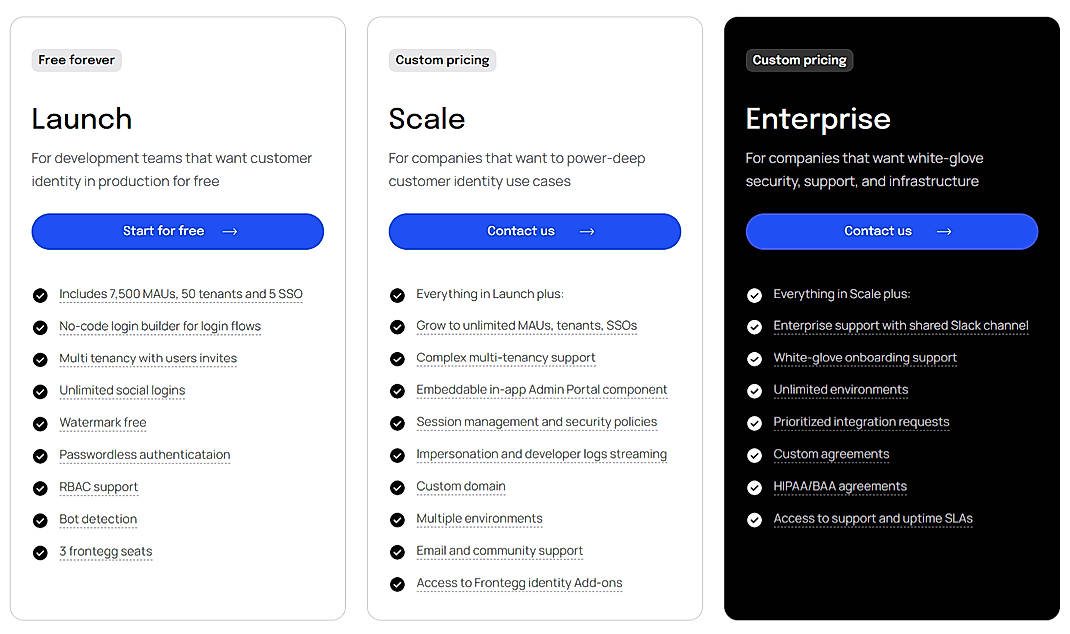Click the Free forever badge on the Launch card
Viewport: 1070px width, 634px height.
76,60
